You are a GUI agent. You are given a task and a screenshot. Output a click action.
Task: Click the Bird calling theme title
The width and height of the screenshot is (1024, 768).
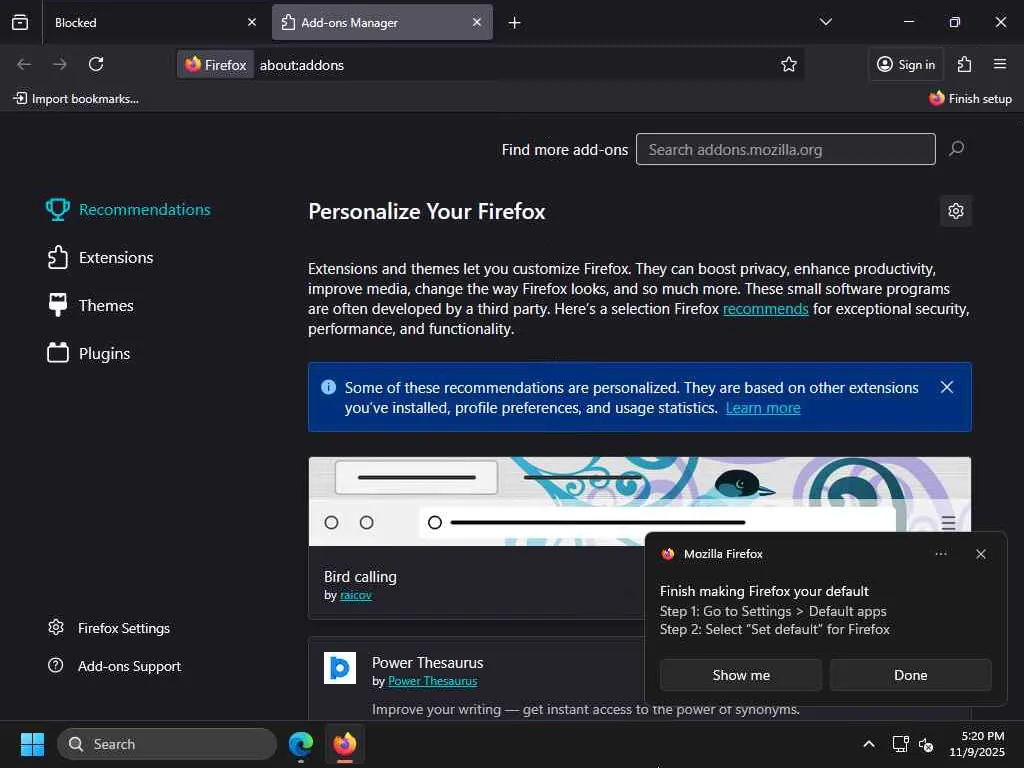(360, 577)
